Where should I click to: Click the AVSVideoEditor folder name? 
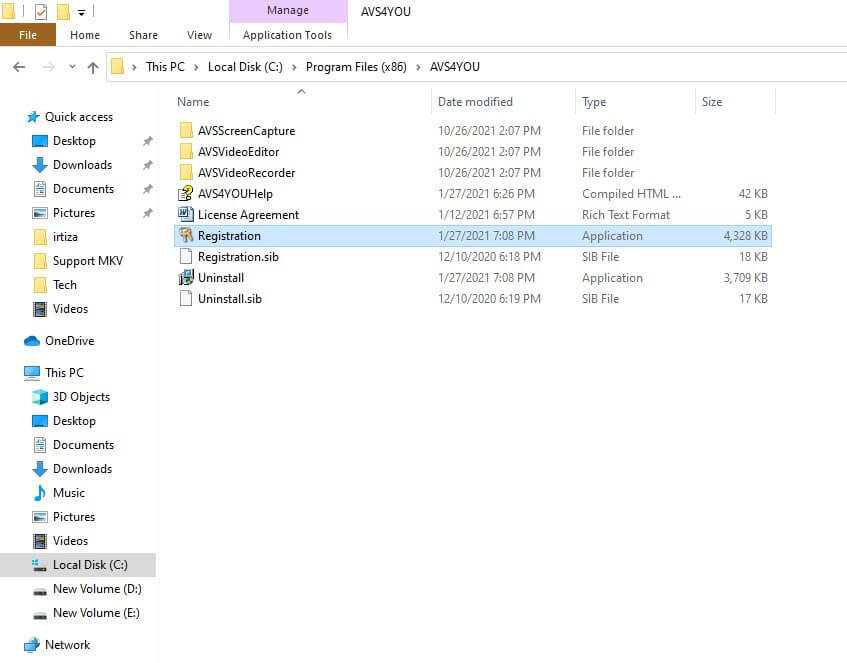[238, 152]
